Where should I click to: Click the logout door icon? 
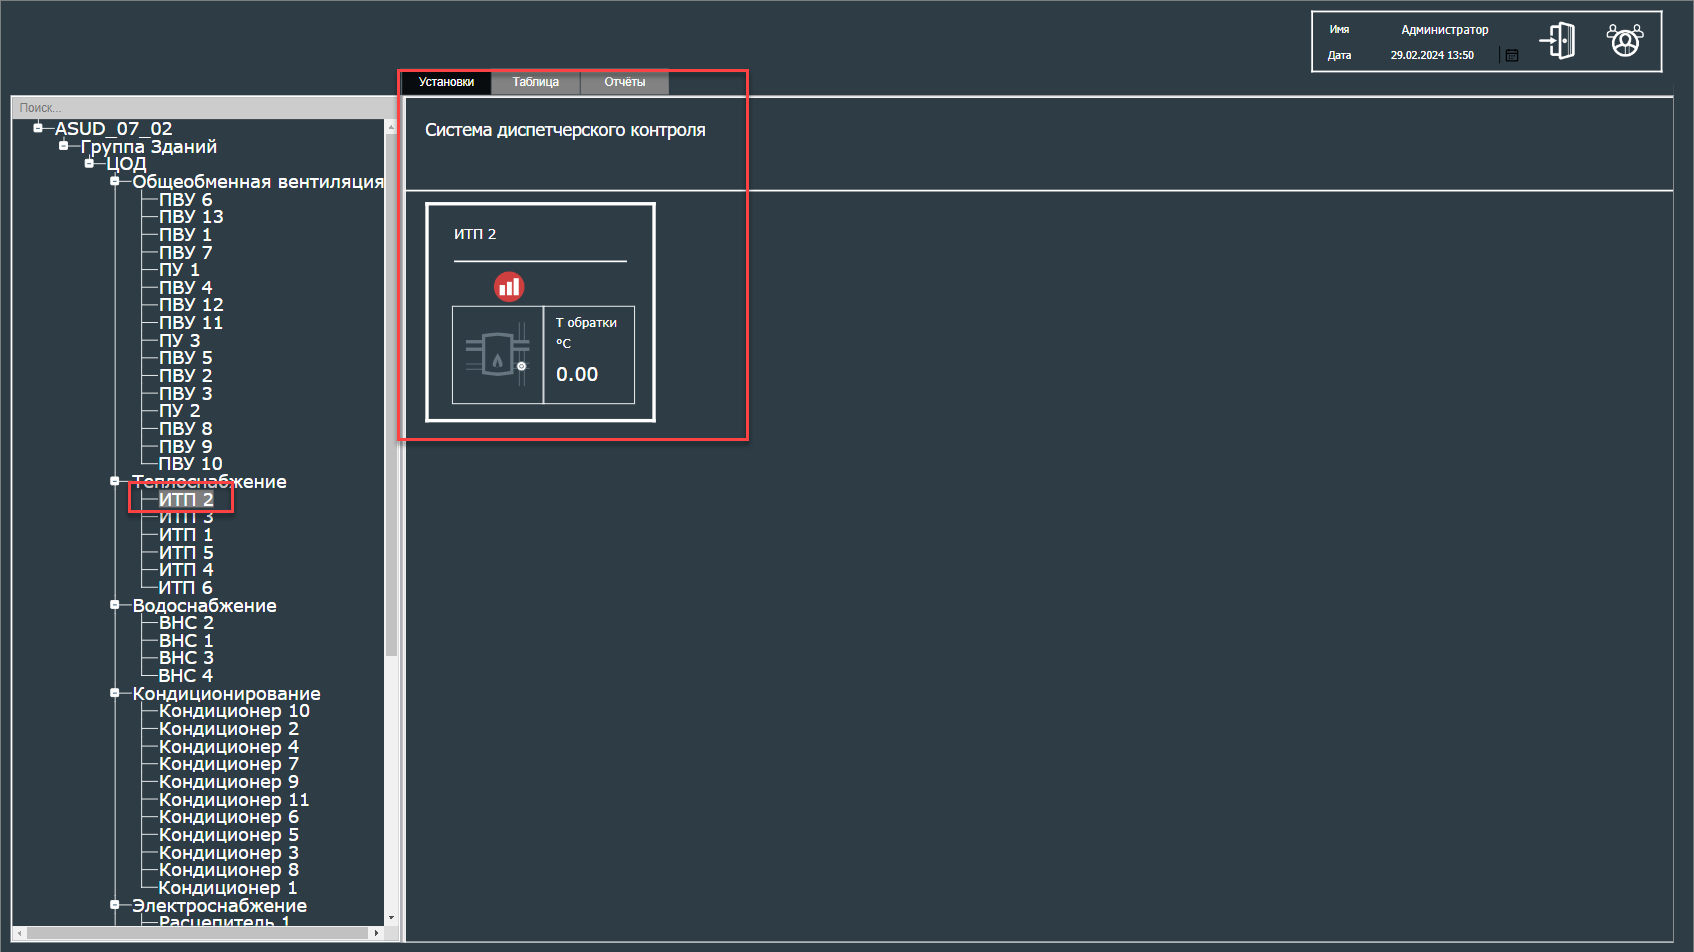pyautogui.click(x=1558, y=41)
